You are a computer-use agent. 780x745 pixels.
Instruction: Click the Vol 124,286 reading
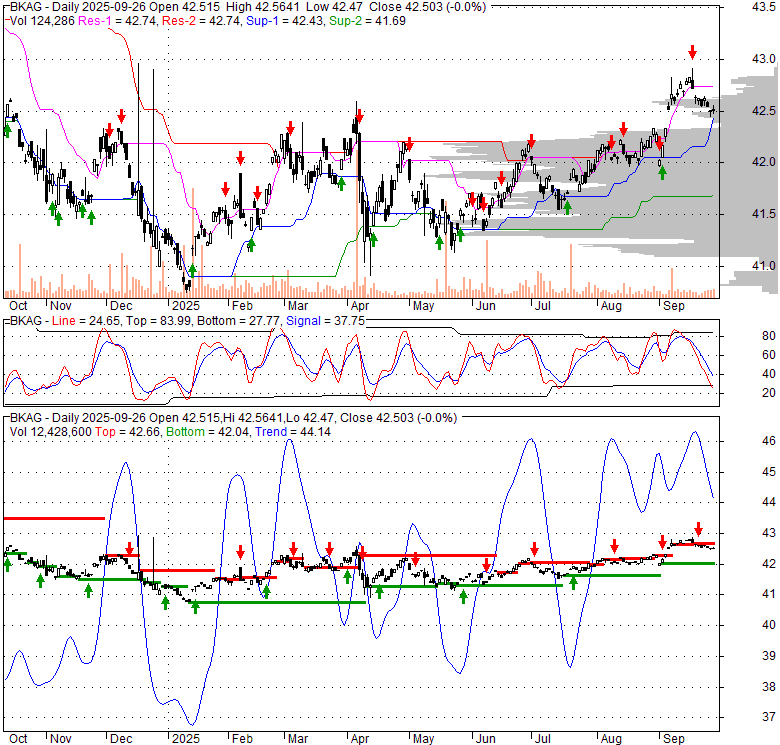42,21
